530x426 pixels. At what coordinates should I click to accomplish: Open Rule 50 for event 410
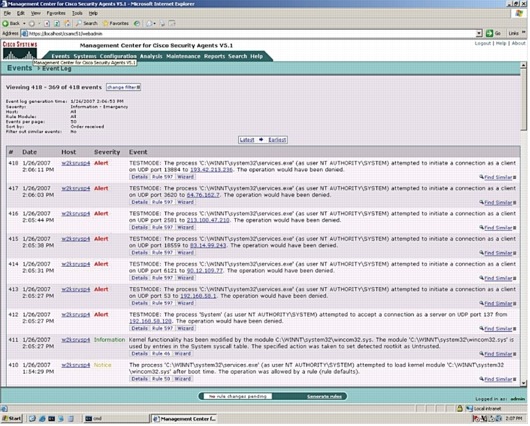pos(161,379)
